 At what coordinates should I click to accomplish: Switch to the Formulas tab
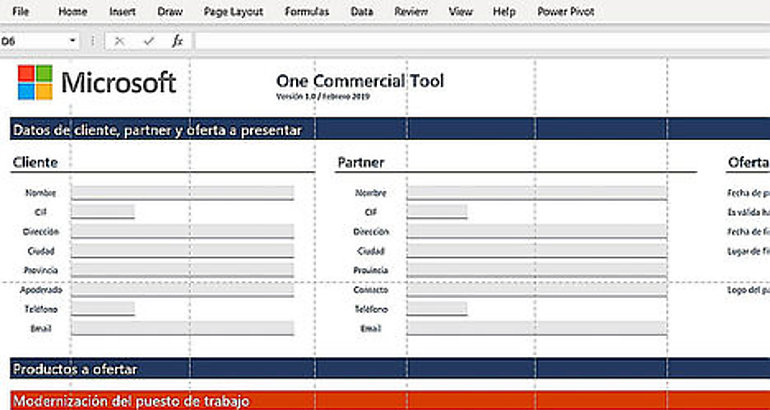307,11
